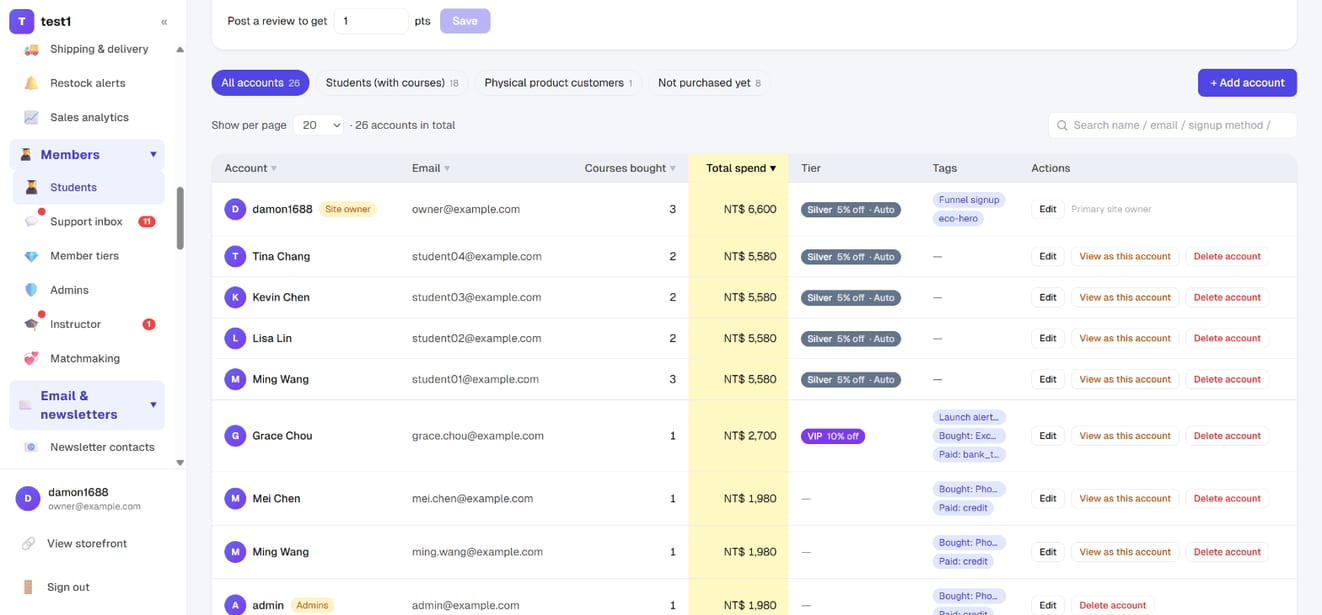Click the bell icon for Restock alerts

pos(31,83)
